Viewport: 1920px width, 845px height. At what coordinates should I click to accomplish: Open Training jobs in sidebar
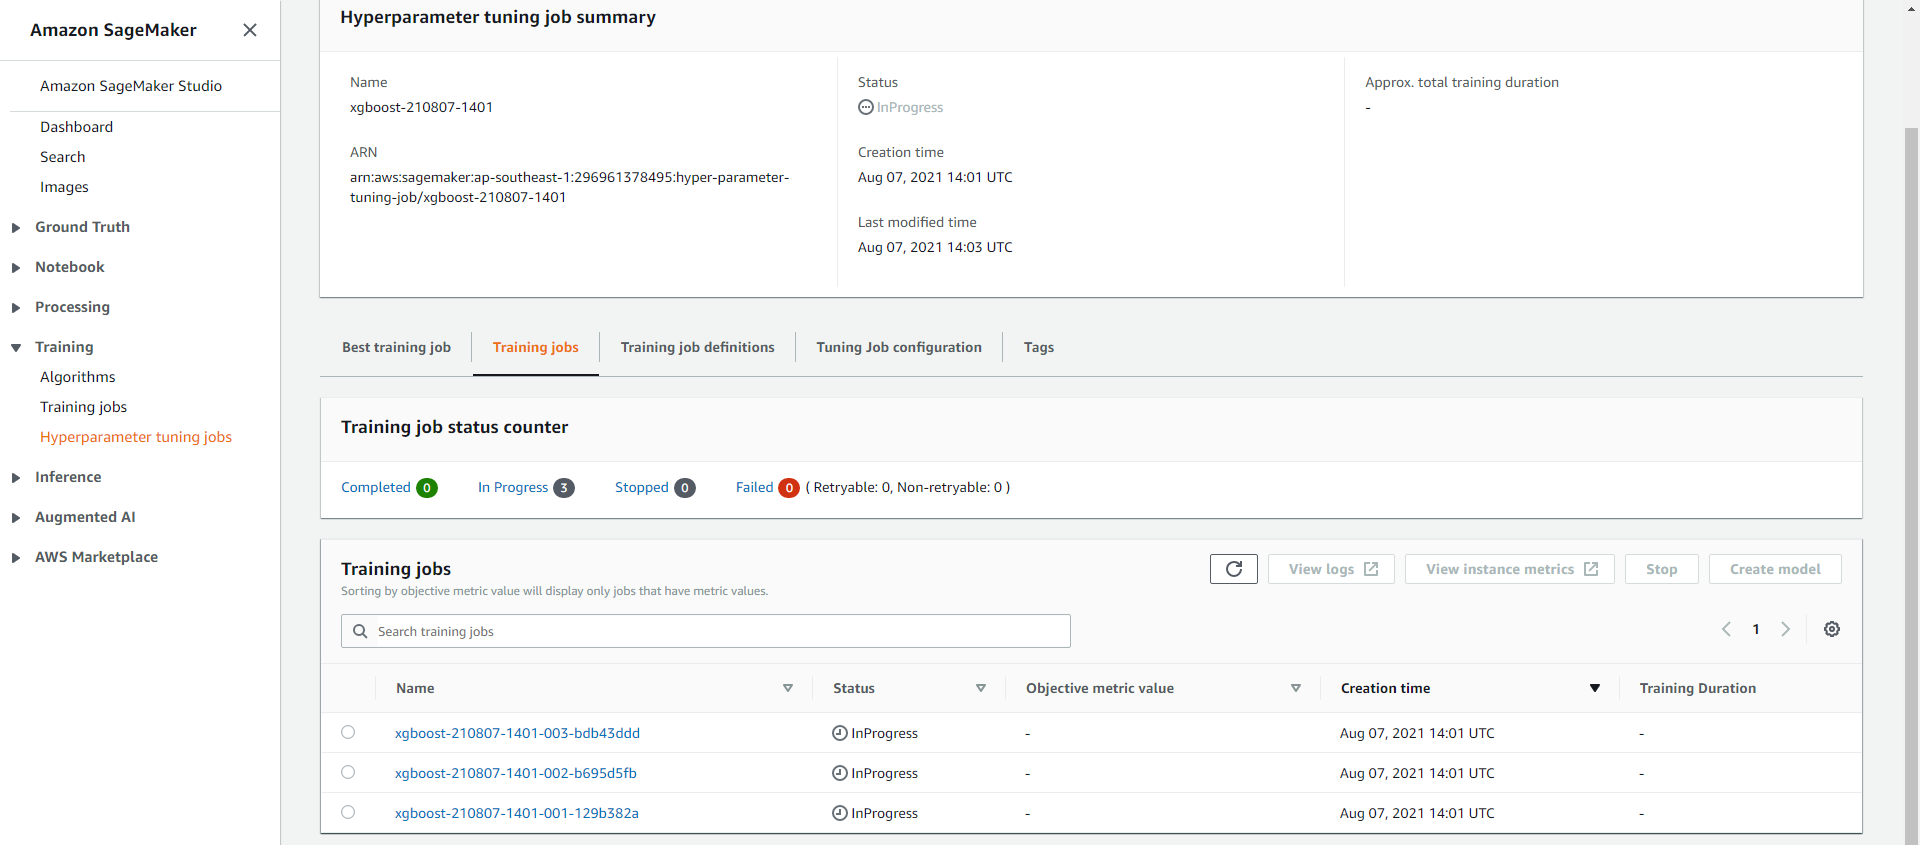click(83, 407)
